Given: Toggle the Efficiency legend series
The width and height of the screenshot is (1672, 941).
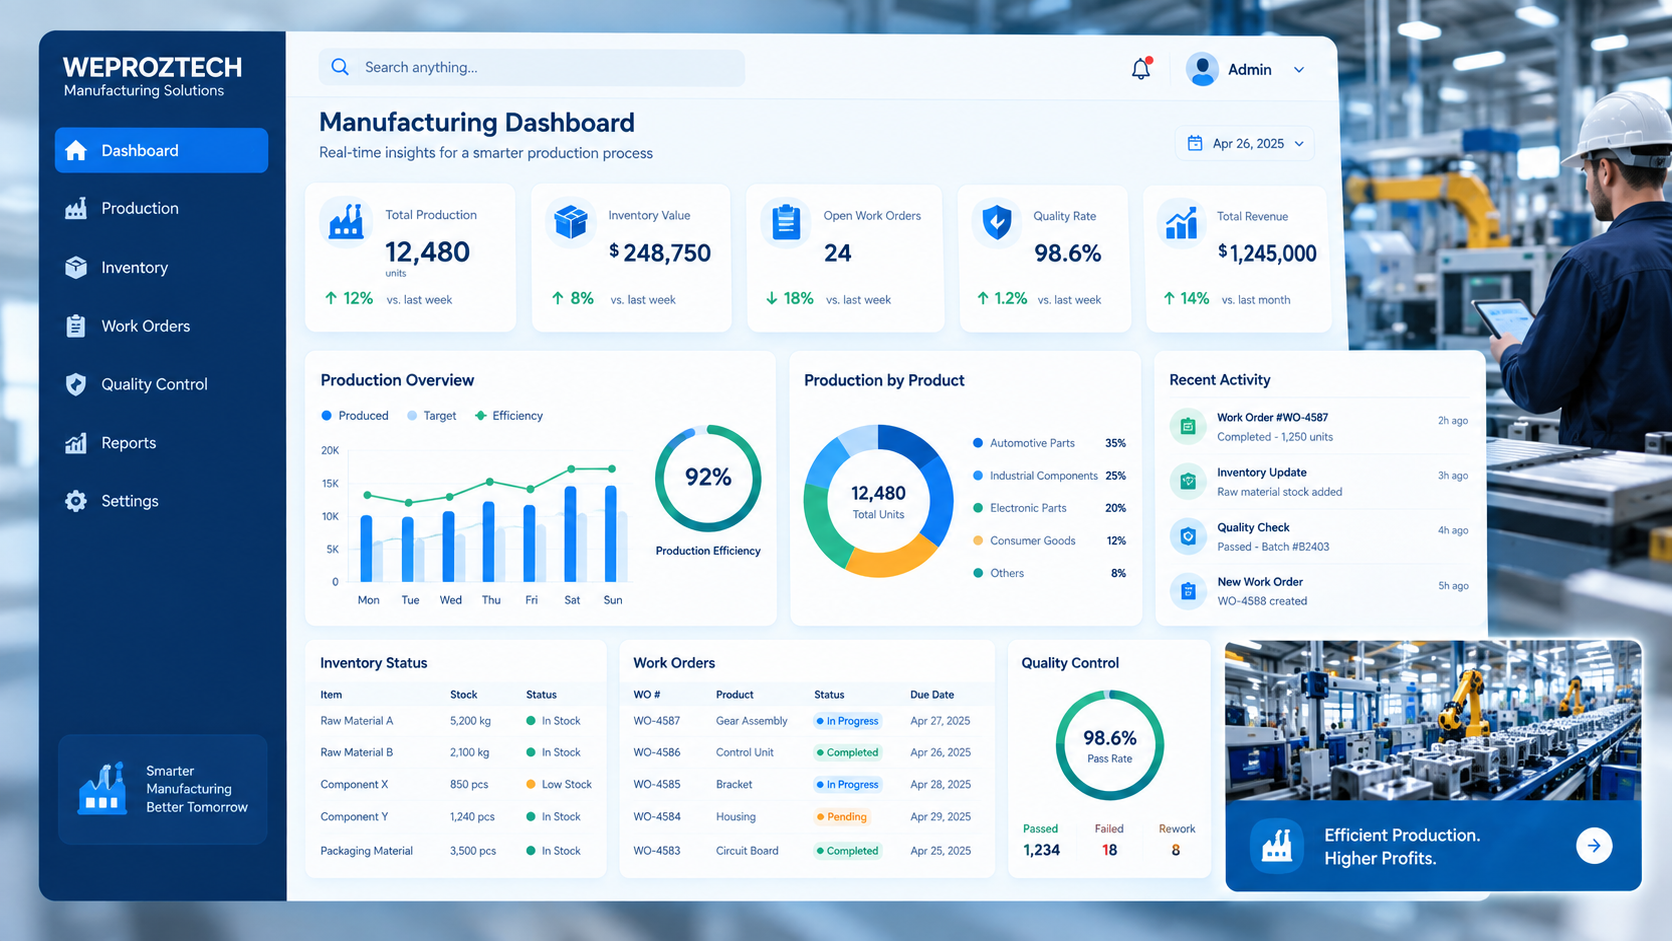Looking at the screenshot, I should click(x=509, y=416).
